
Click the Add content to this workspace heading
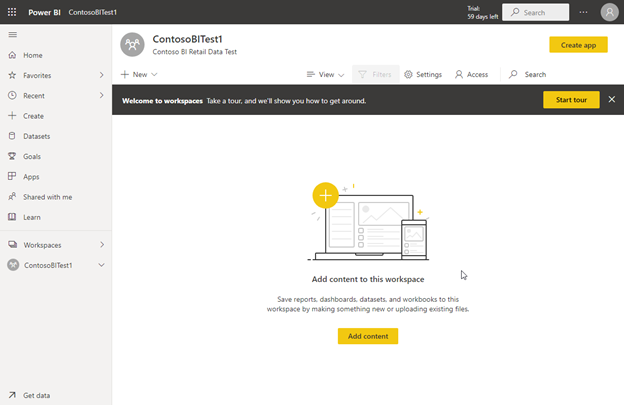point(368,279)
